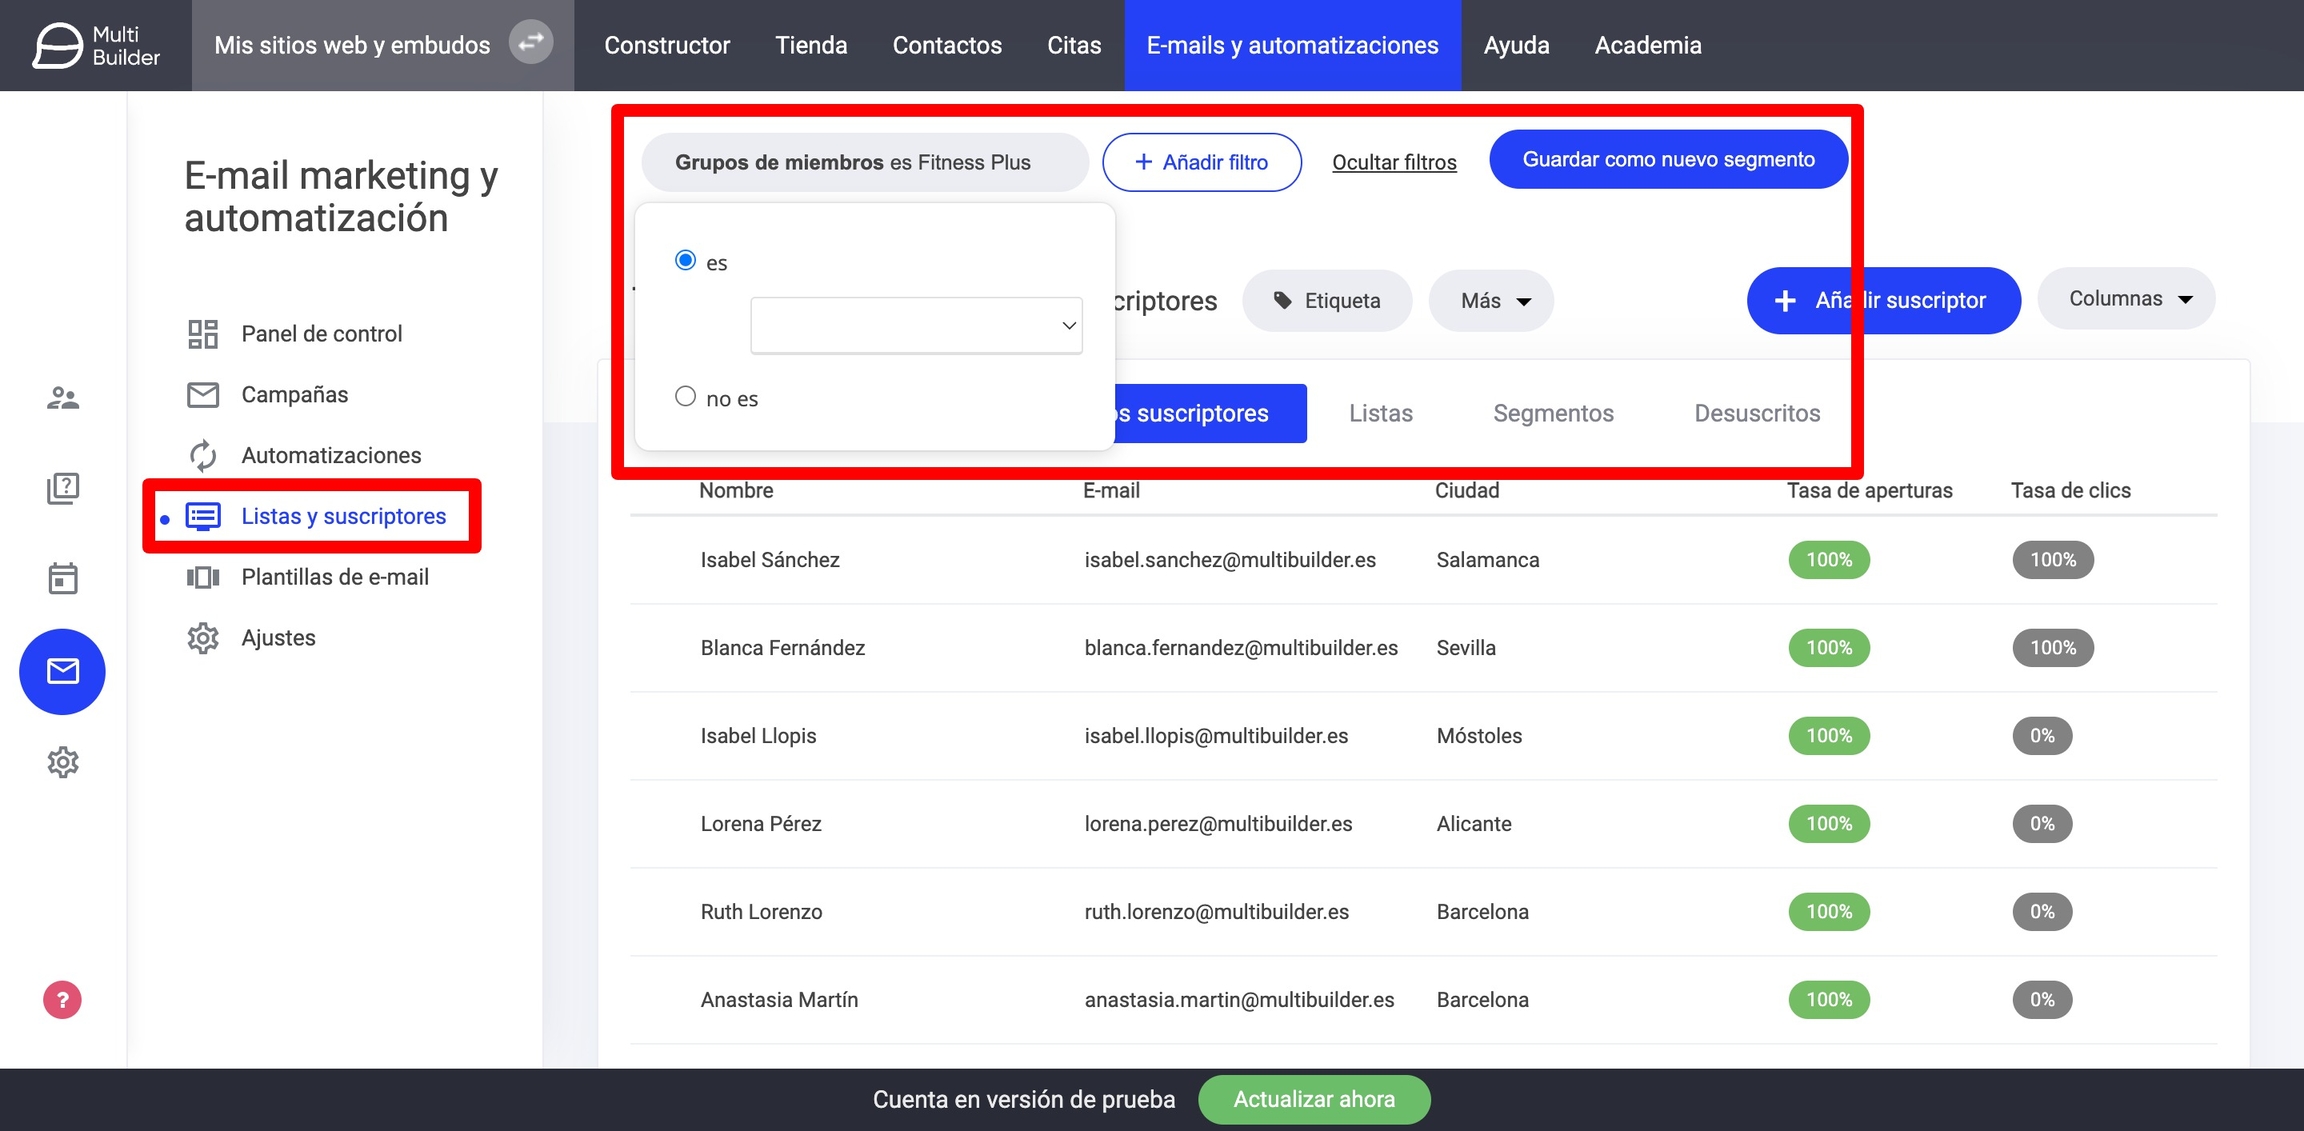This screenshot has height=1131, width=2304.
Task: Switch to the Segmentos tab
Action: 1553,413
